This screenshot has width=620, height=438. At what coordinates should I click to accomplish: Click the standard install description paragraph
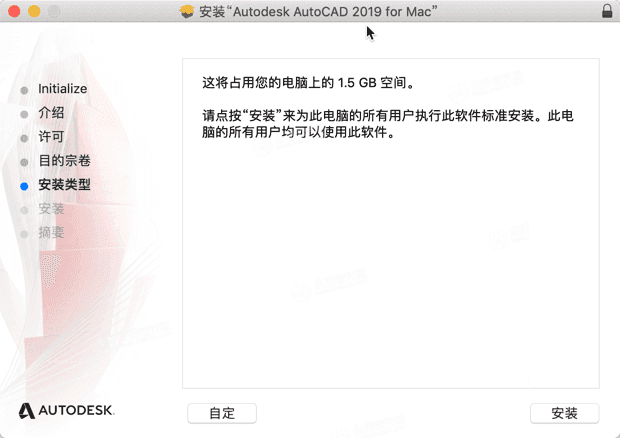[x=388, y=124]
